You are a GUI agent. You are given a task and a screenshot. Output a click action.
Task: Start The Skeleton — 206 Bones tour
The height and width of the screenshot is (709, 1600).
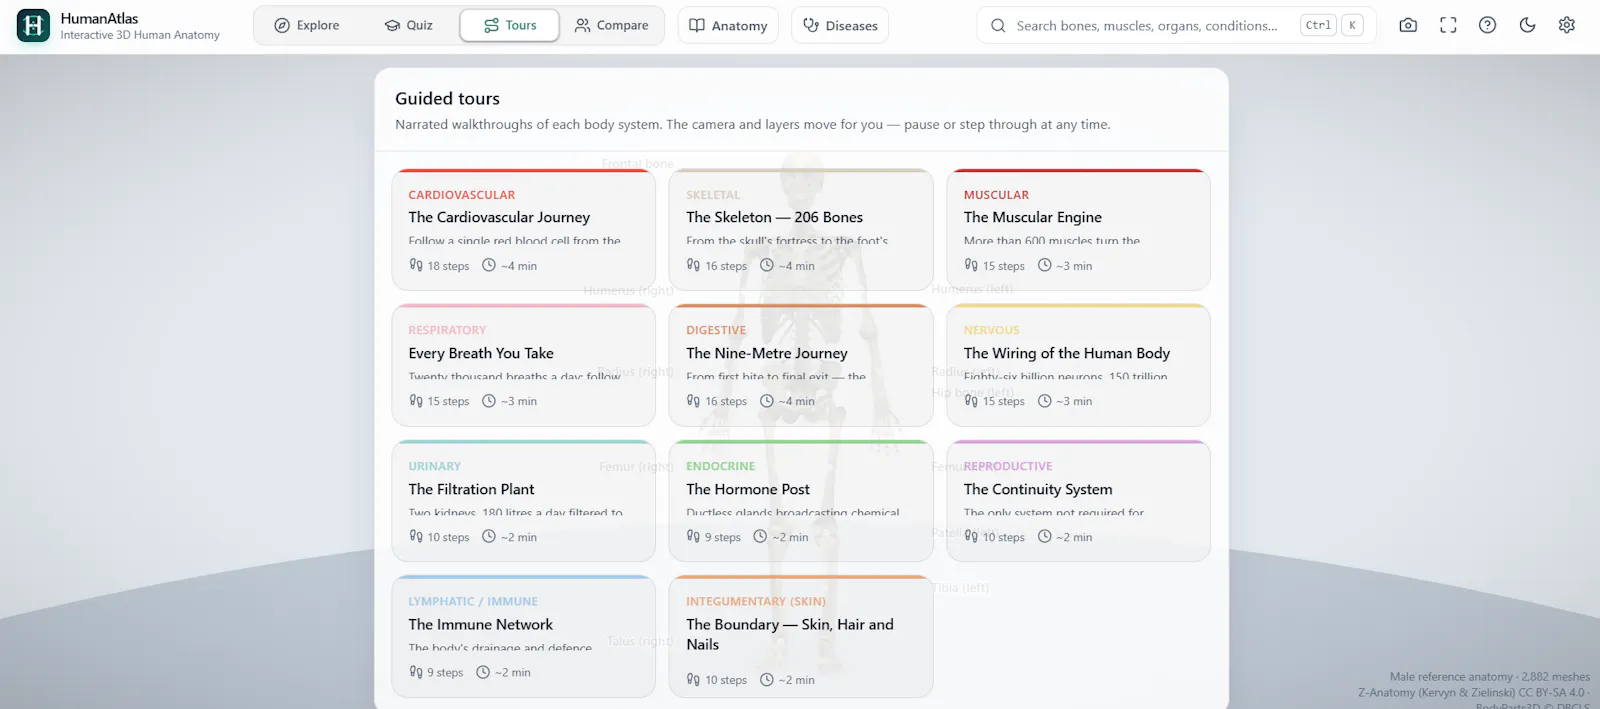801,230
